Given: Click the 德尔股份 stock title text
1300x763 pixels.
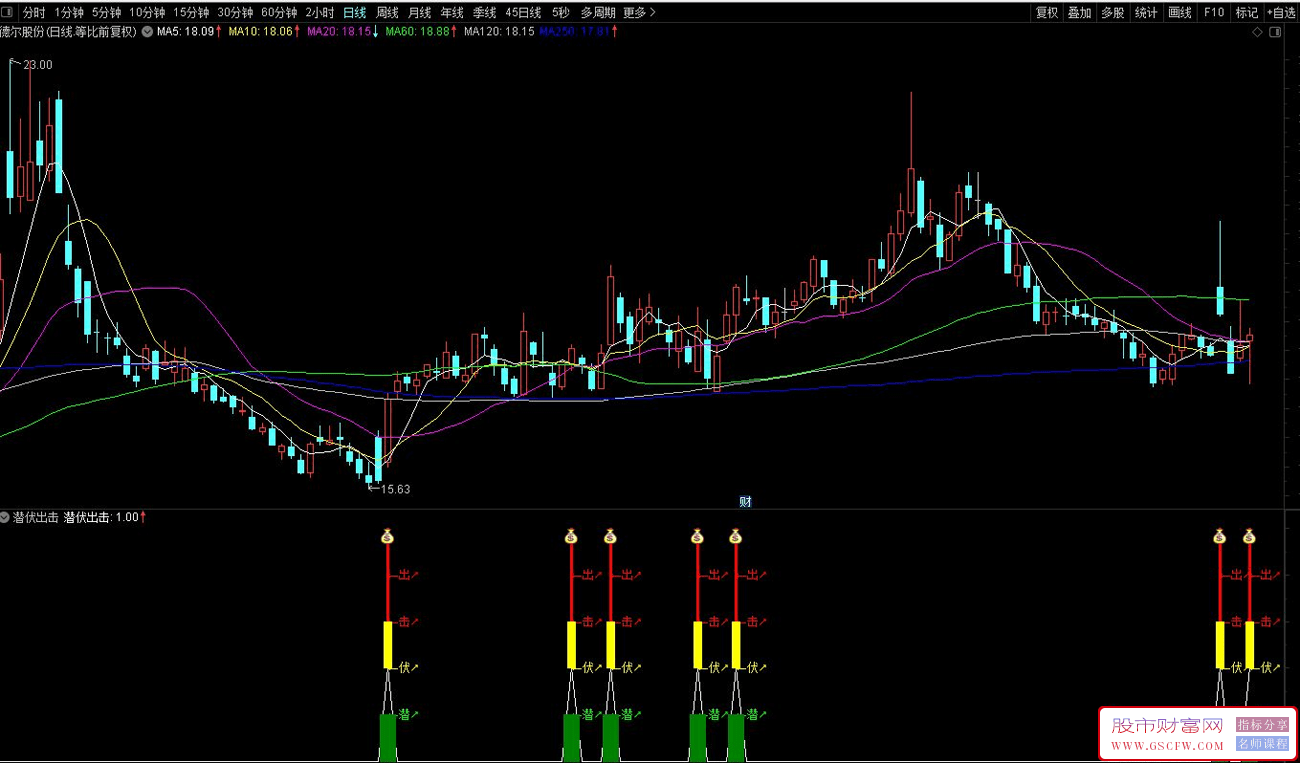Looking at the screenshot, I should pyautogui.click(x=70, y=32).
